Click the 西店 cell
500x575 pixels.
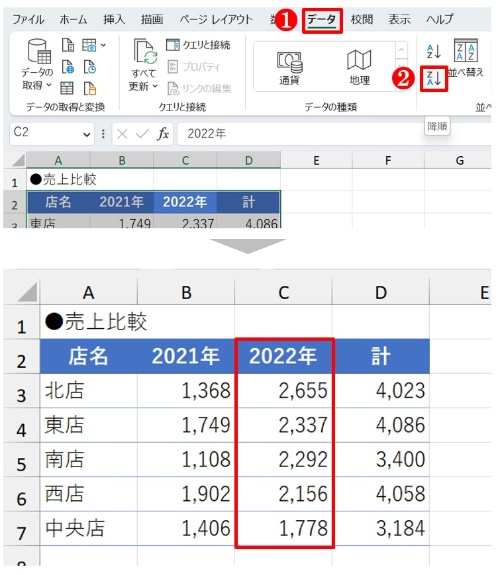[x=89, y=494]
